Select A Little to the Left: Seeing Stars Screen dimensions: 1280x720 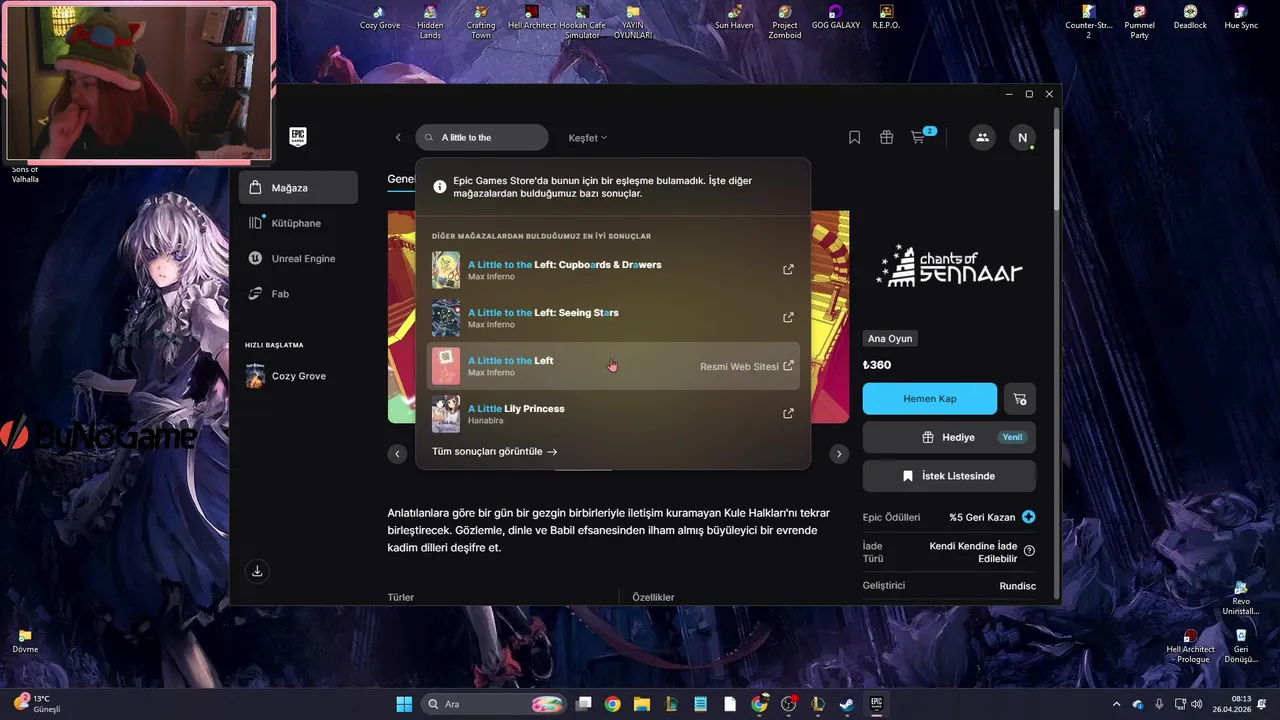click(613, 318)
